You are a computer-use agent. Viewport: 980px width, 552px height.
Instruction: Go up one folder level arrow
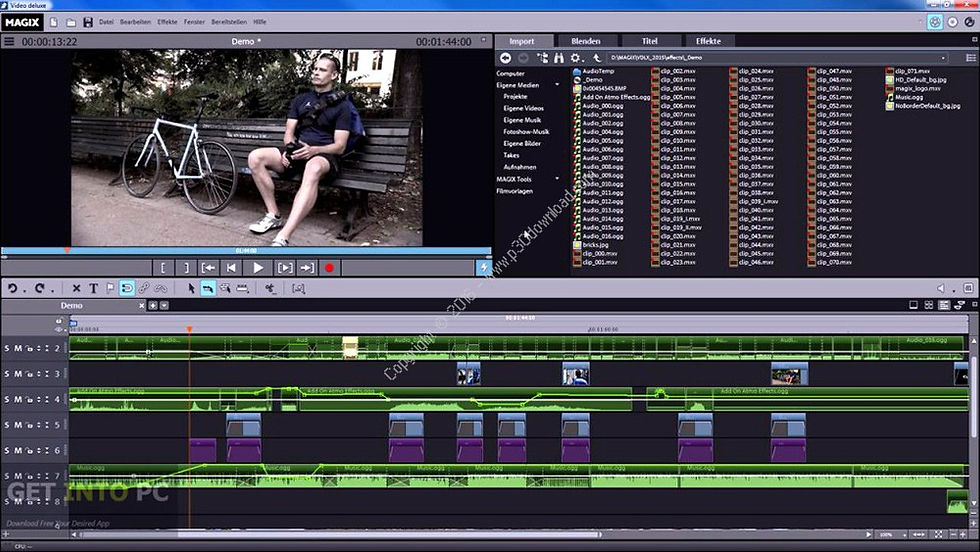[x=597, y=58]
